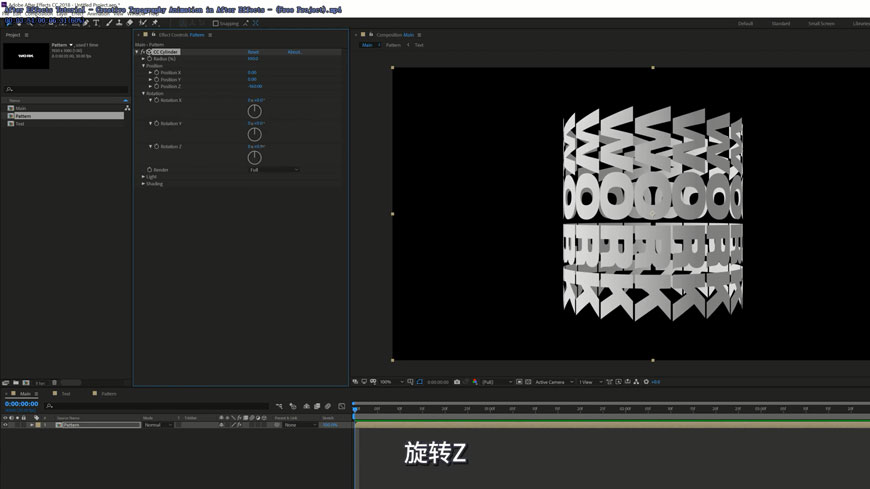Click stopwatch icon for Position X
870x489 pixels.
pyautogui.click(x=156, y=73)
